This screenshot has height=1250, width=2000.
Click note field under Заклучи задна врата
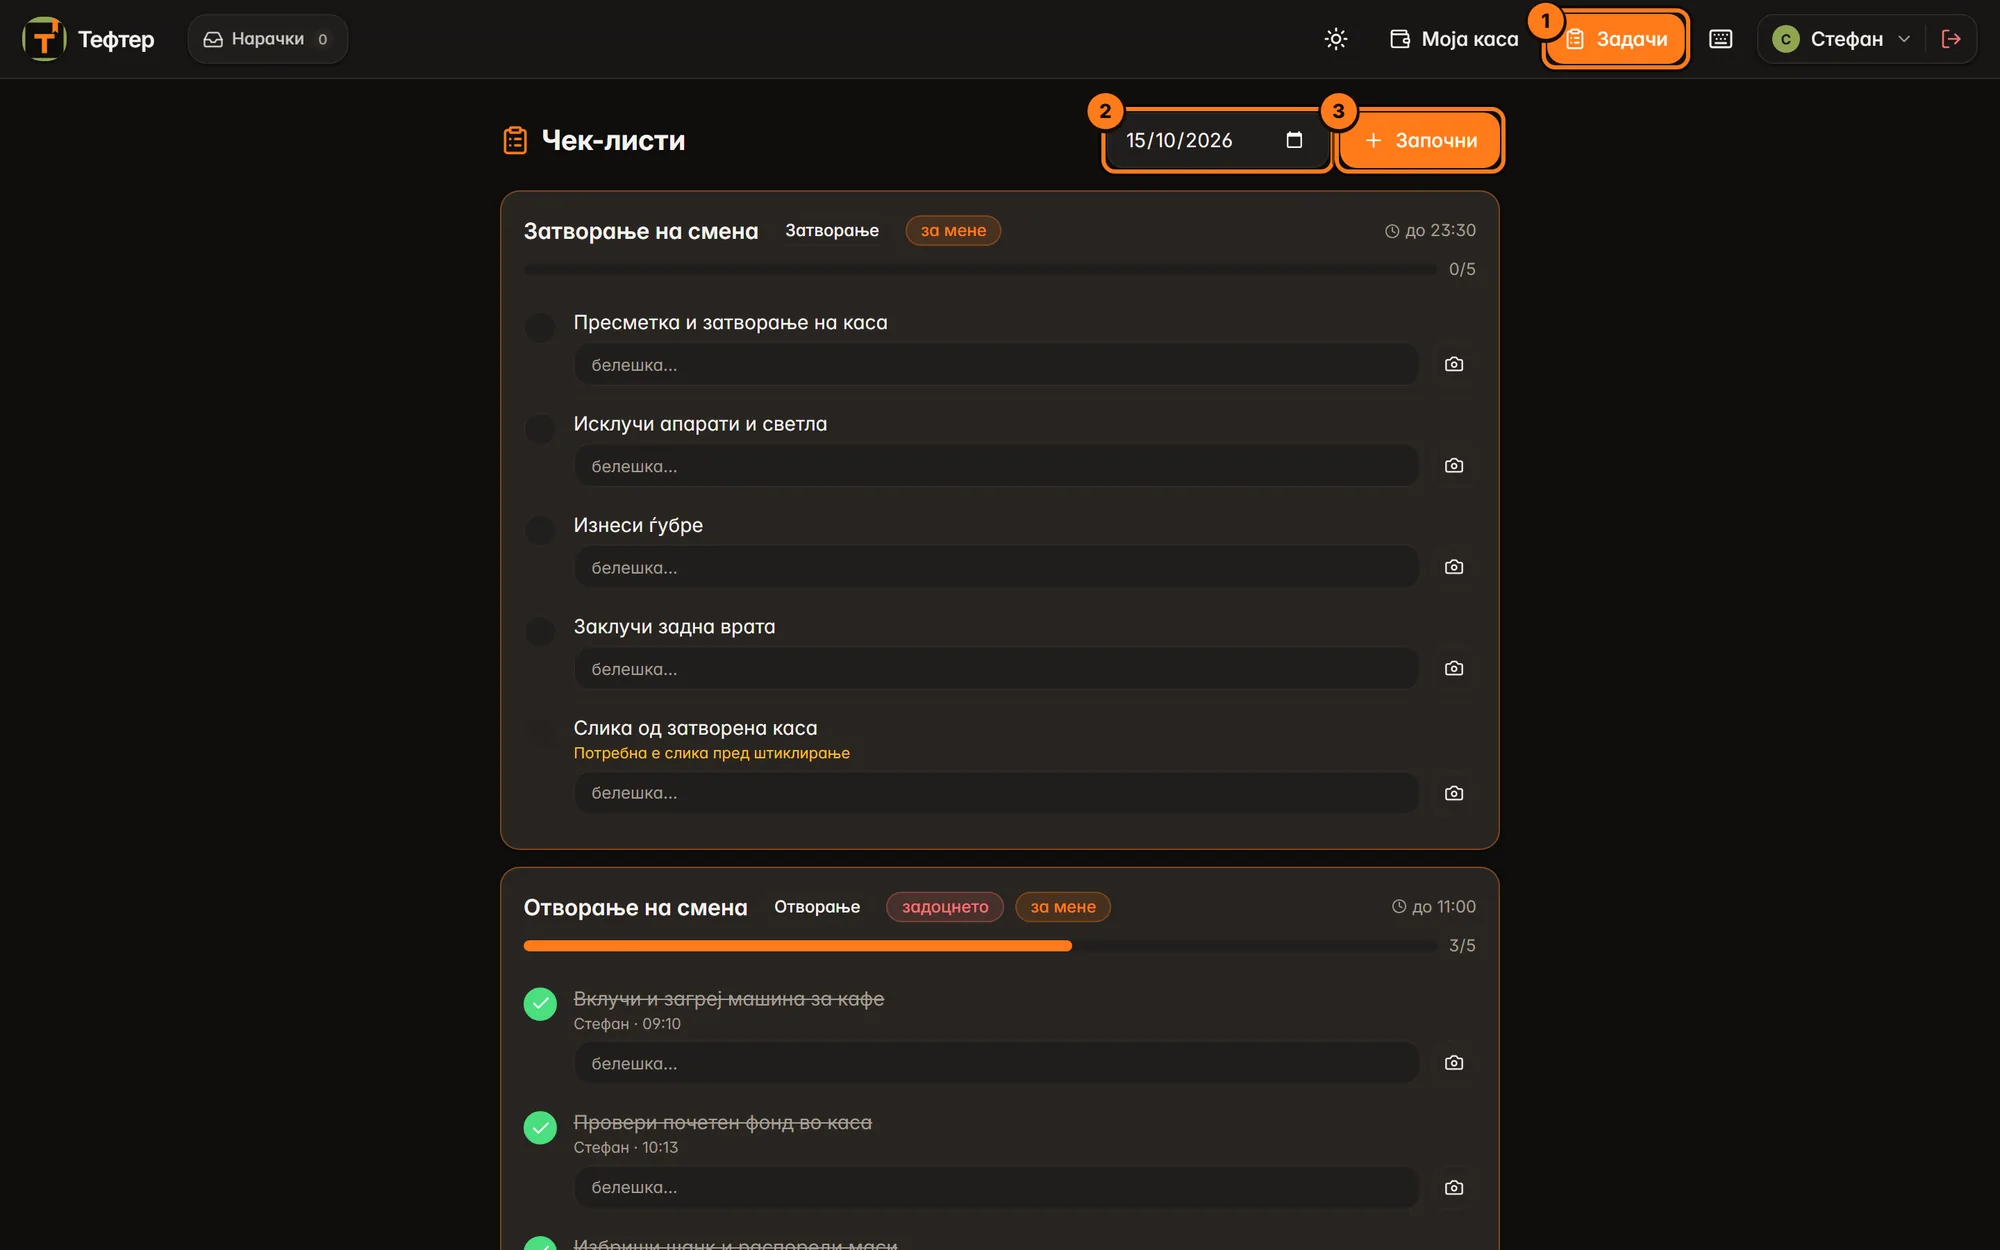(x=996, y=668)
